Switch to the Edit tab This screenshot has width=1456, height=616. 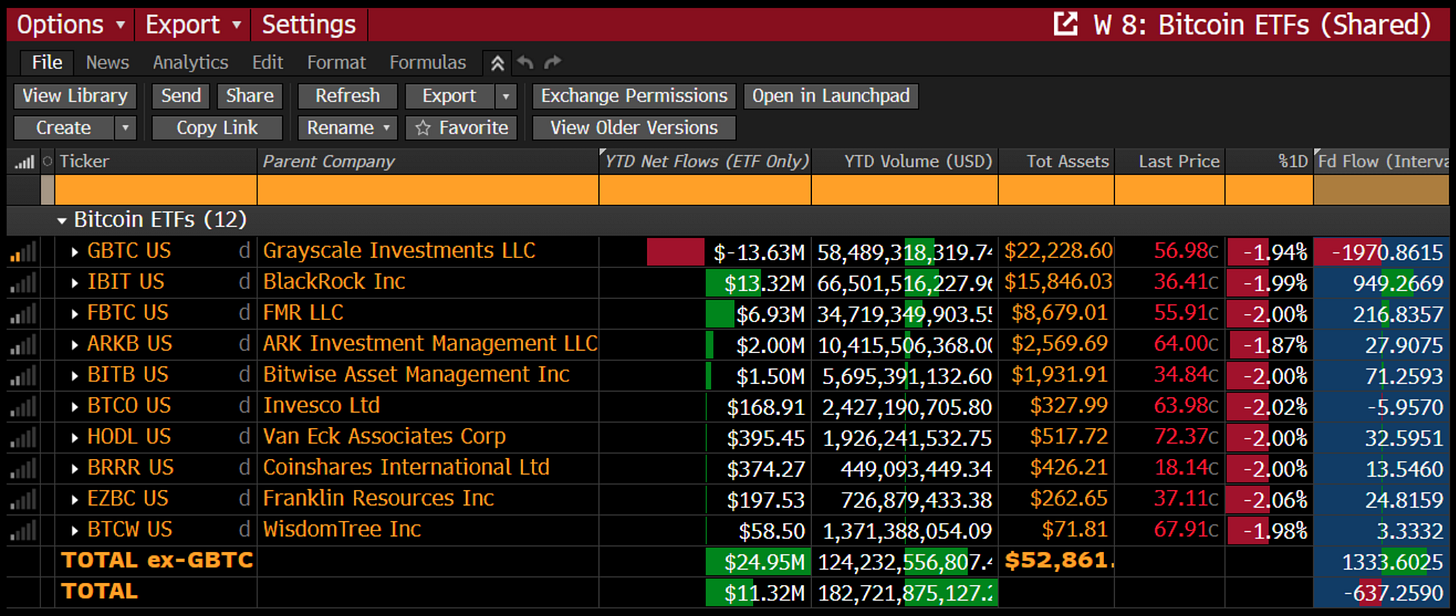coord(267,62)
